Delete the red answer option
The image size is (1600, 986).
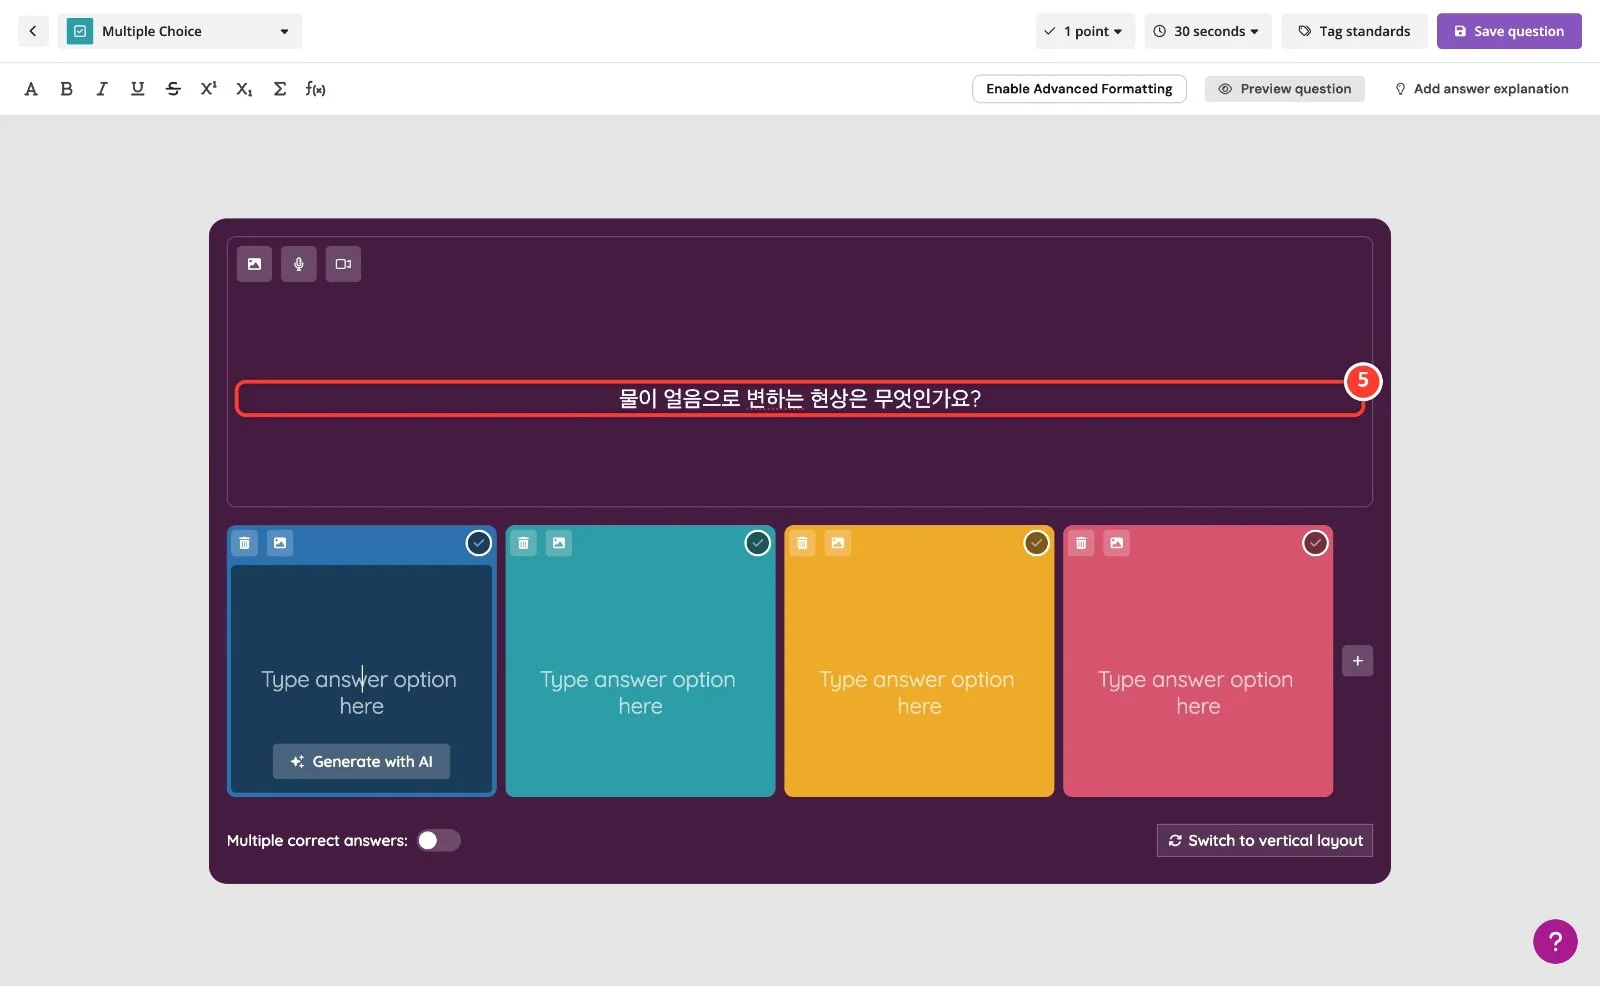(1081, 543)
